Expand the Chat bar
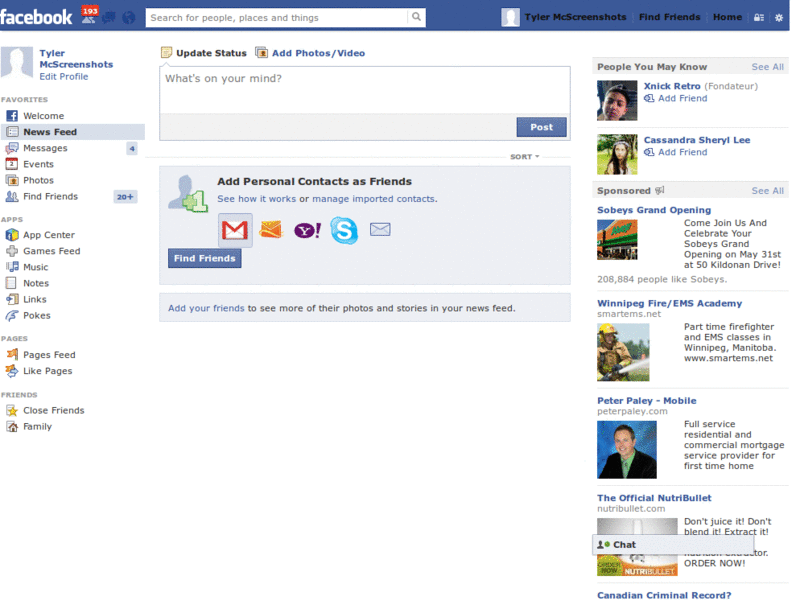 [x=673, y=544]
